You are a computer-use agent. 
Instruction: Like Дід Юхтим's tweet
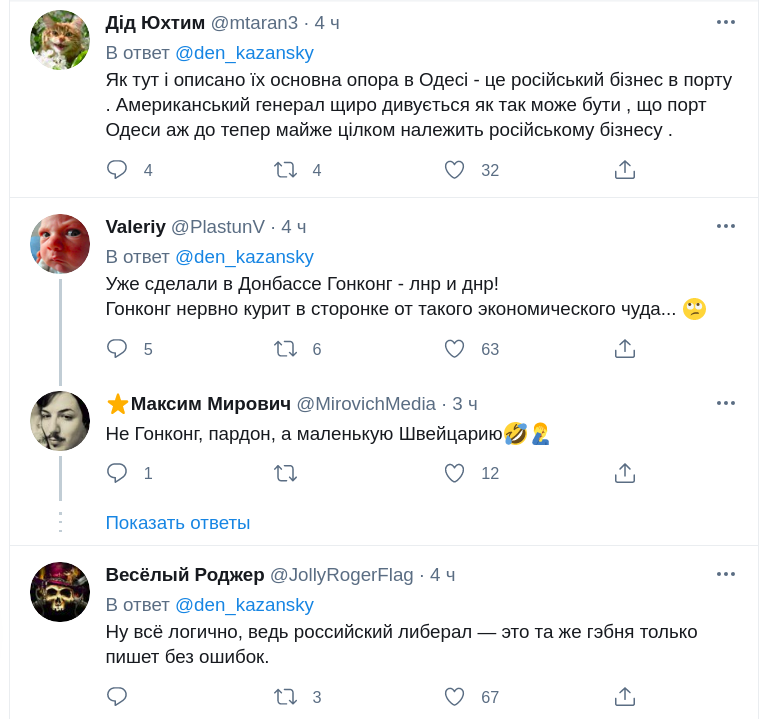(x=455, y=170)
